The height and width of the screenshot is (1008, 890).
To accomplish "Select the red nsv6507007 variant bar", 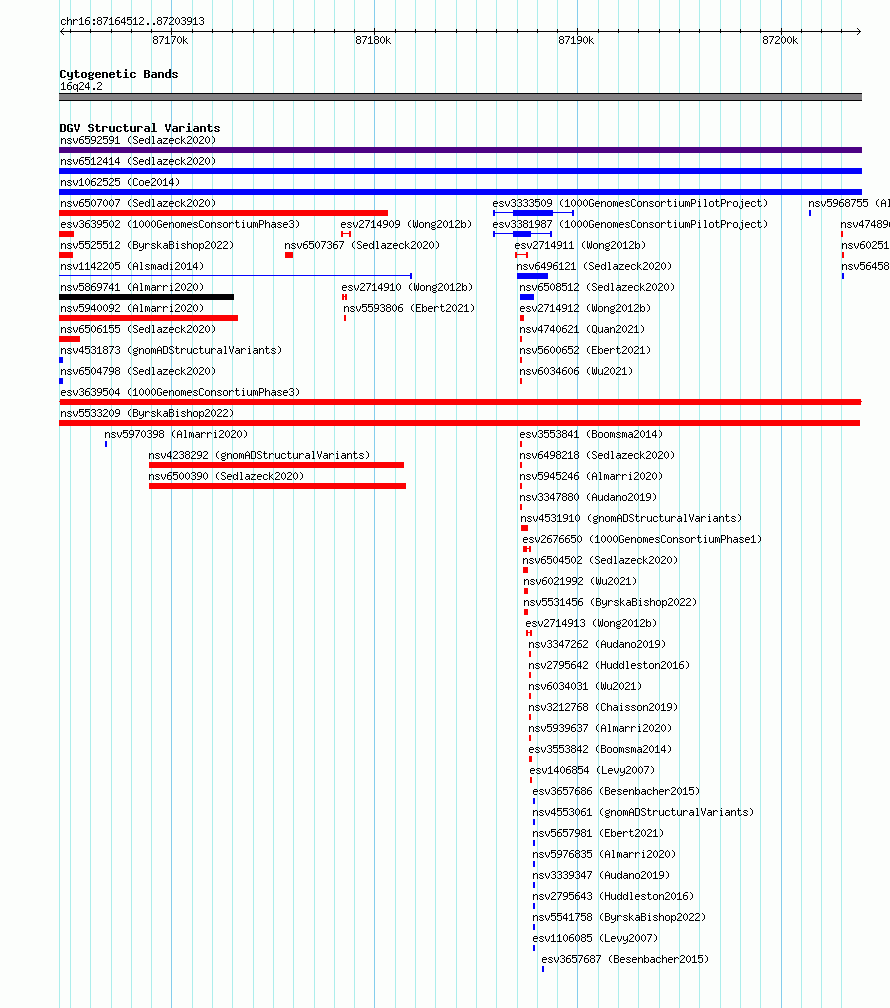I will coord(223,213).
